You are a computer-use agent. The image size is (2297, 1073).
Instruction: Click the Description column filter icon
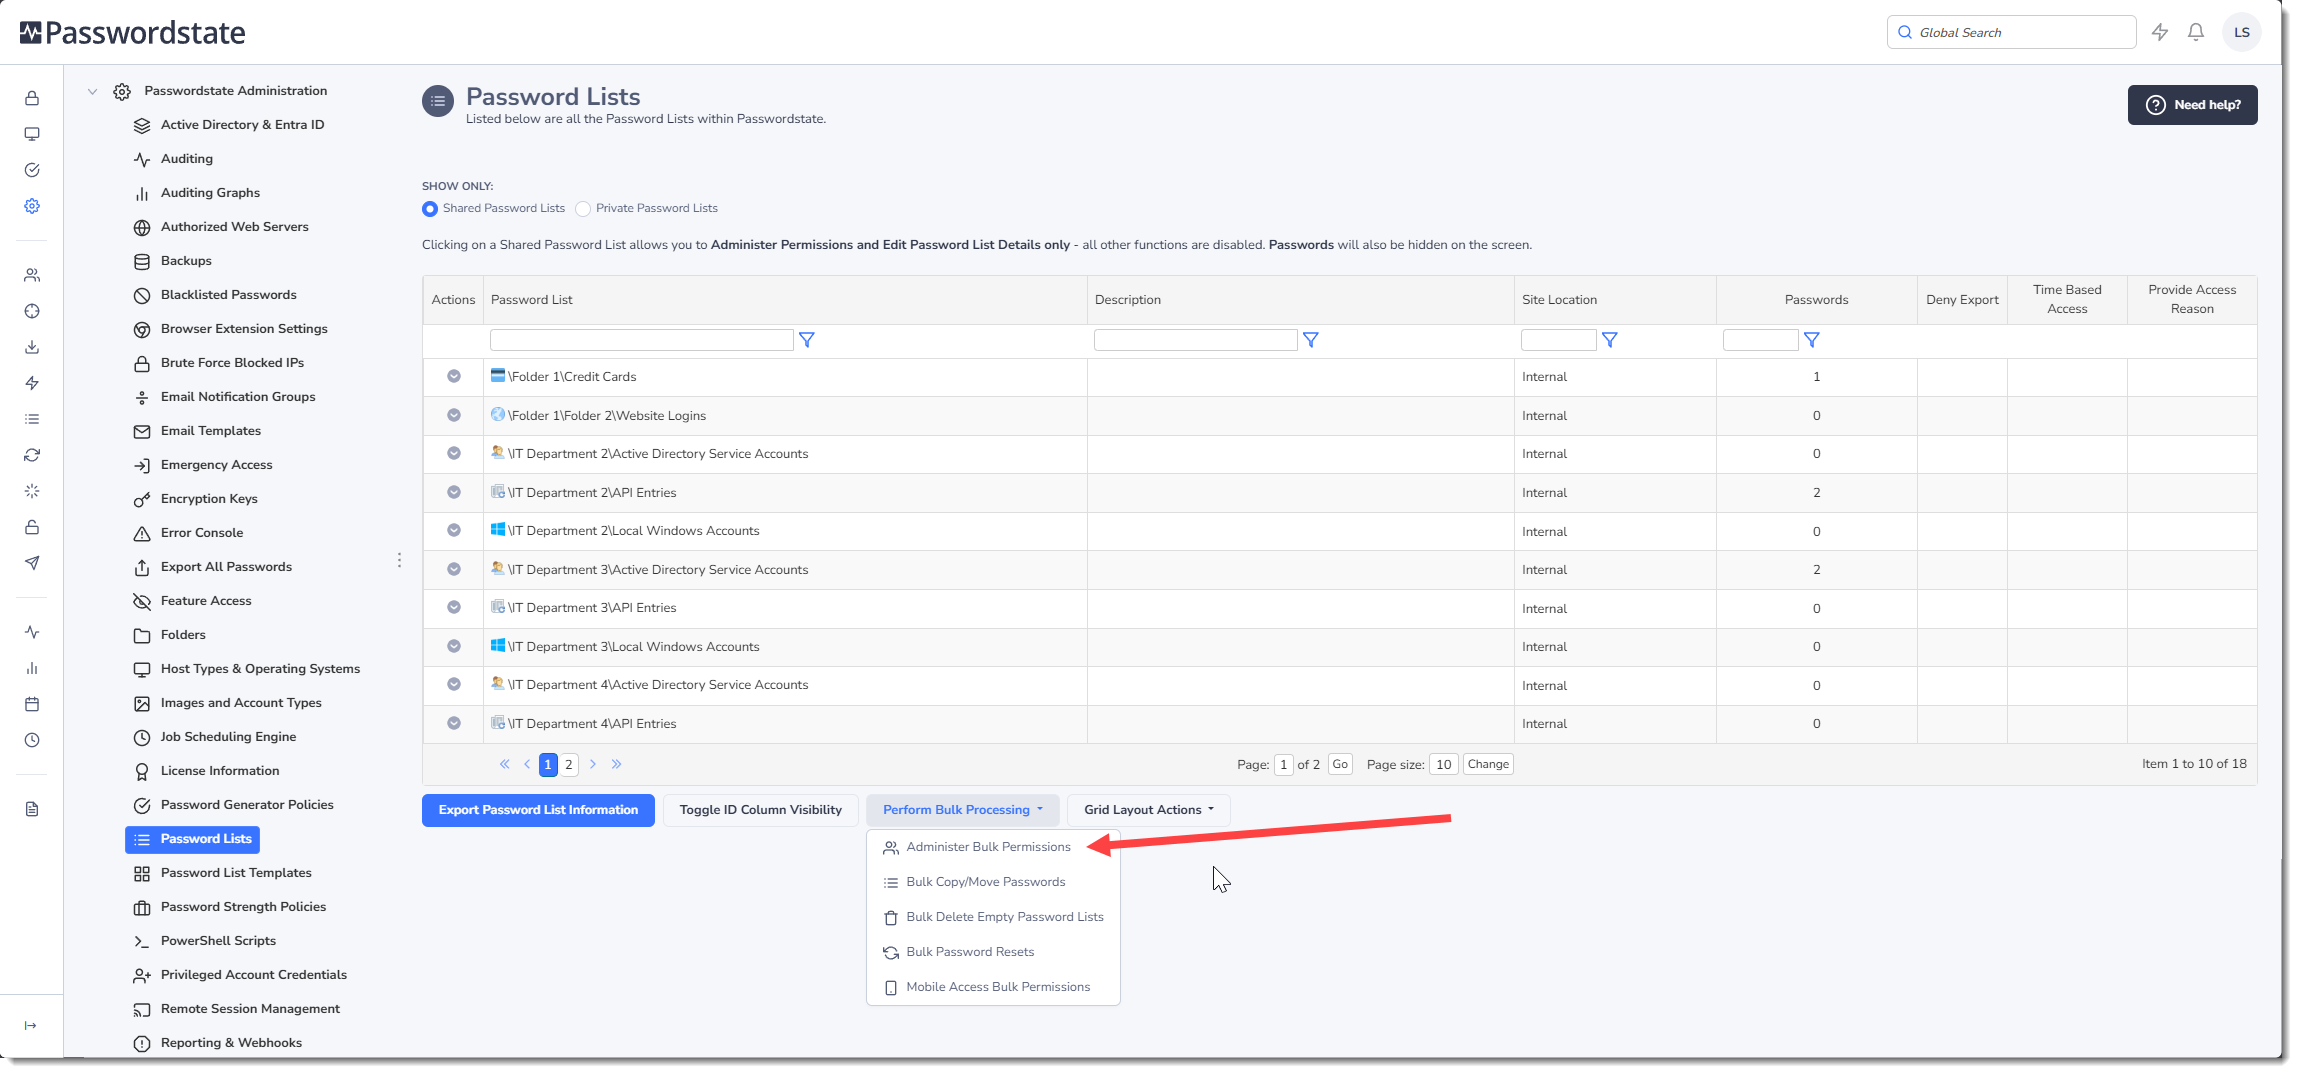[1311, 340]
